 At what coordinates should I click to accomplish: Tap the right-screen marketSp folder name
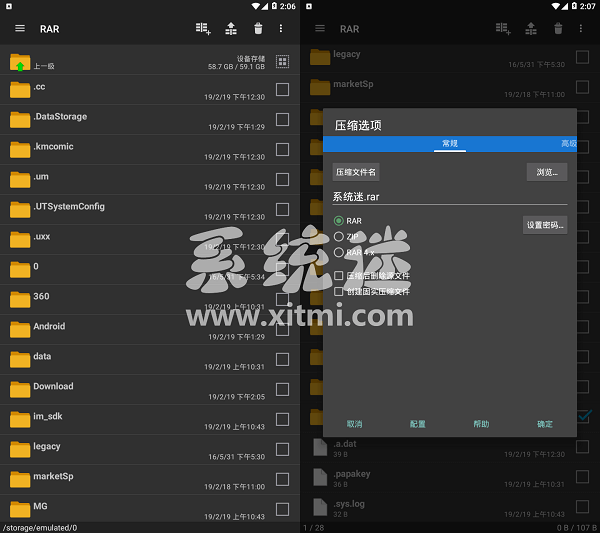tap(353, 84)
